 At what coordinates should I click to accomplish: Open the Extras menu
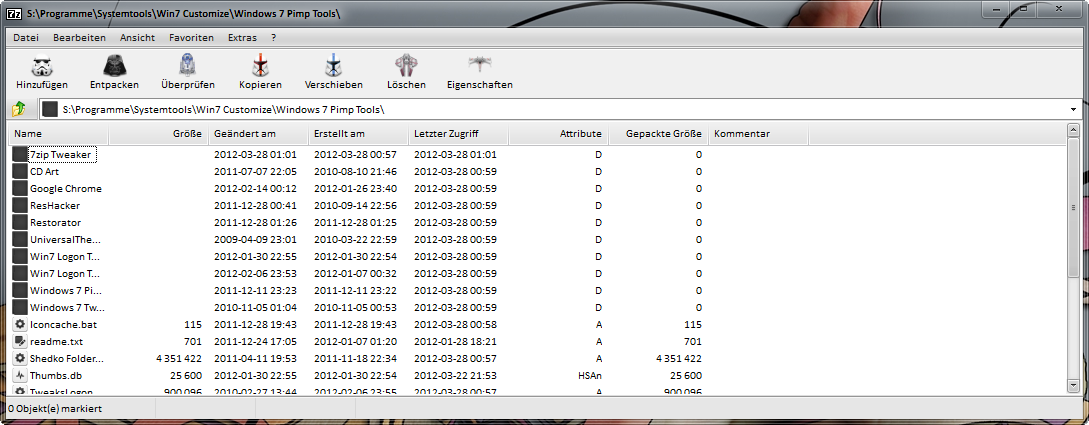point(242,38)
